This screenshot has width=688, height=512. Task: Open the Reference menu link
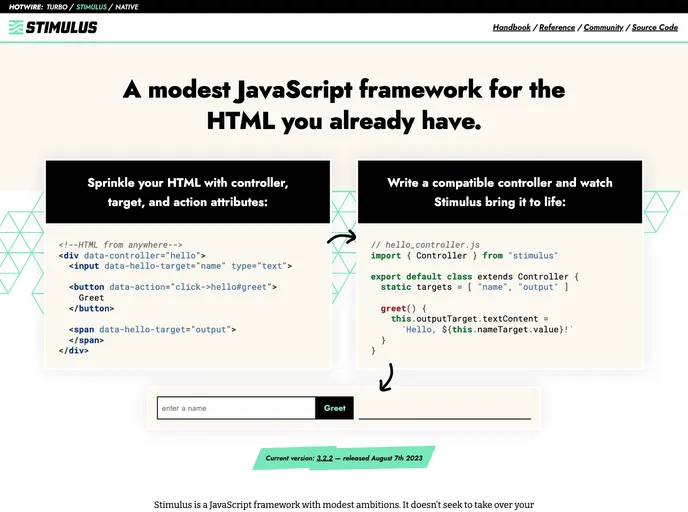coord(557,27)
